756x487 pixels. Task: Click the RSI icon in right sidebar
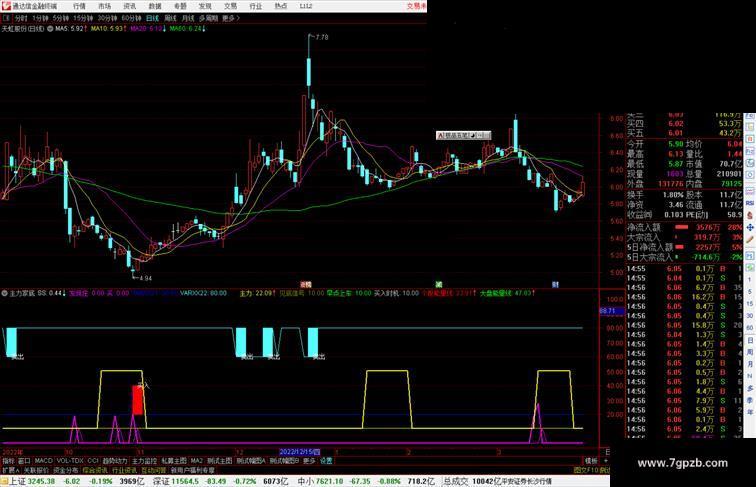click(x=750, y=203)
